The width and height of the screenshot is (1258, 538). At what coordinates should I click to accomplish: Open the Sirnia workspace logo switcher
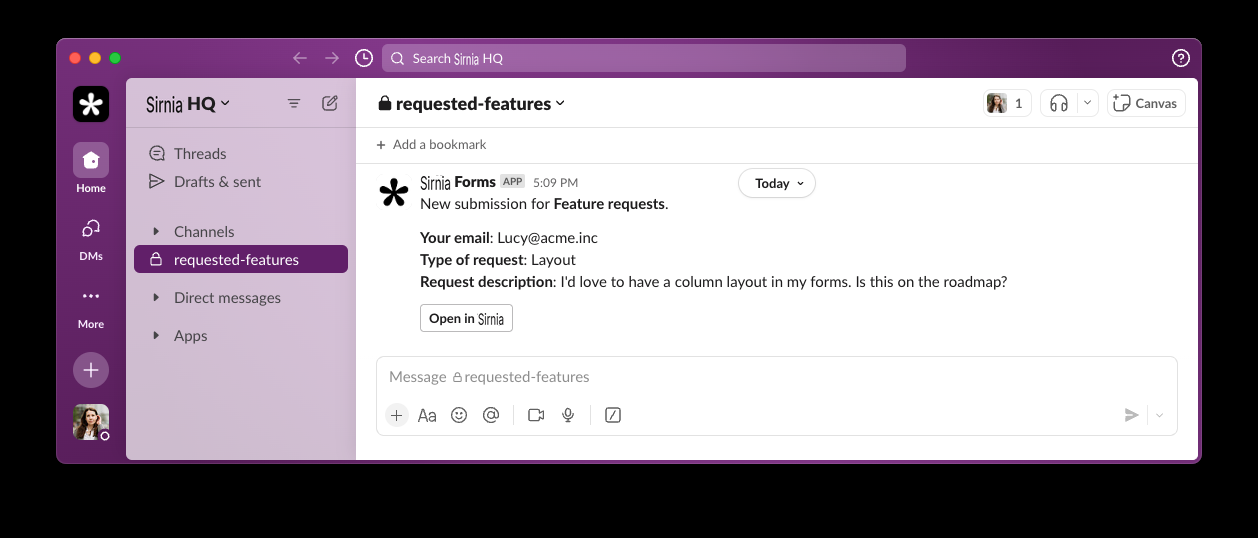pyautogui.click(x=91, y=104)
